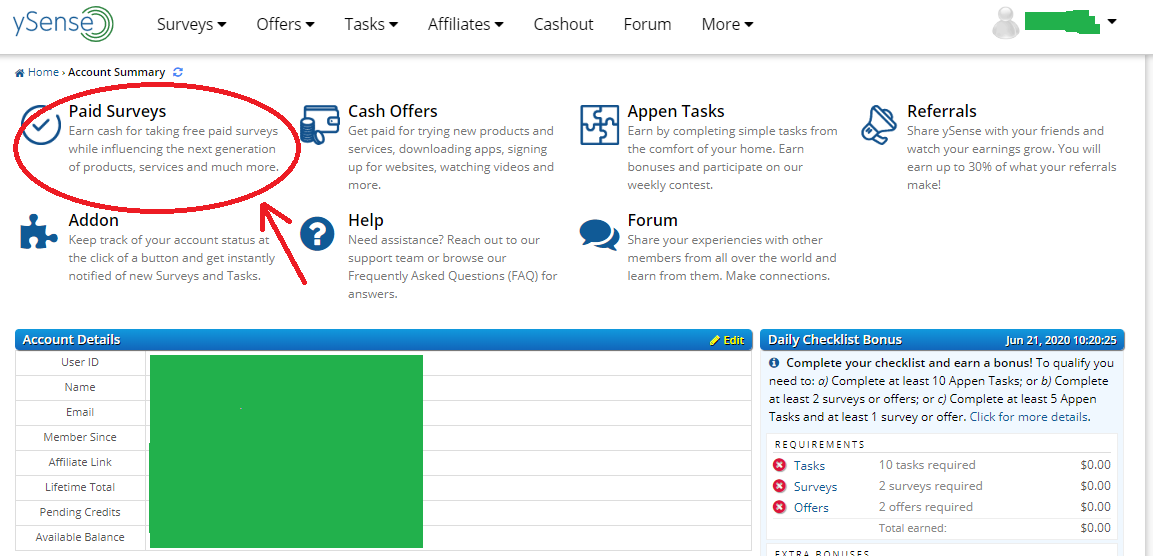Click the ySense logo
The height and width of the screenshot is (556, 1153).
point(63,24)
